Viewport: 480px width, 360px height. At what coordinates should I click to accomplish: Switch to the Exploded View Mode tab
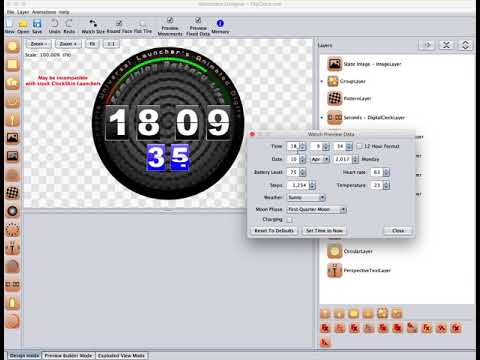tap(121, 356)
